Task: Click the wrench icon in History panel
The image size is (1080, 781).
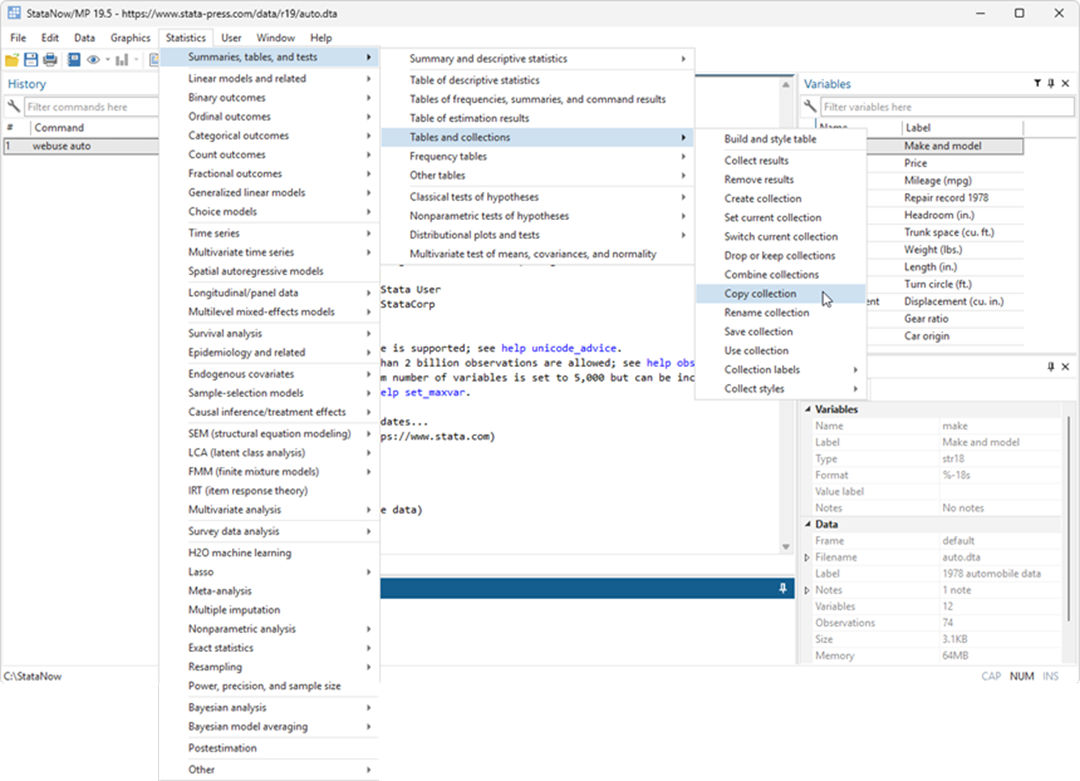Action: [13, 106]
